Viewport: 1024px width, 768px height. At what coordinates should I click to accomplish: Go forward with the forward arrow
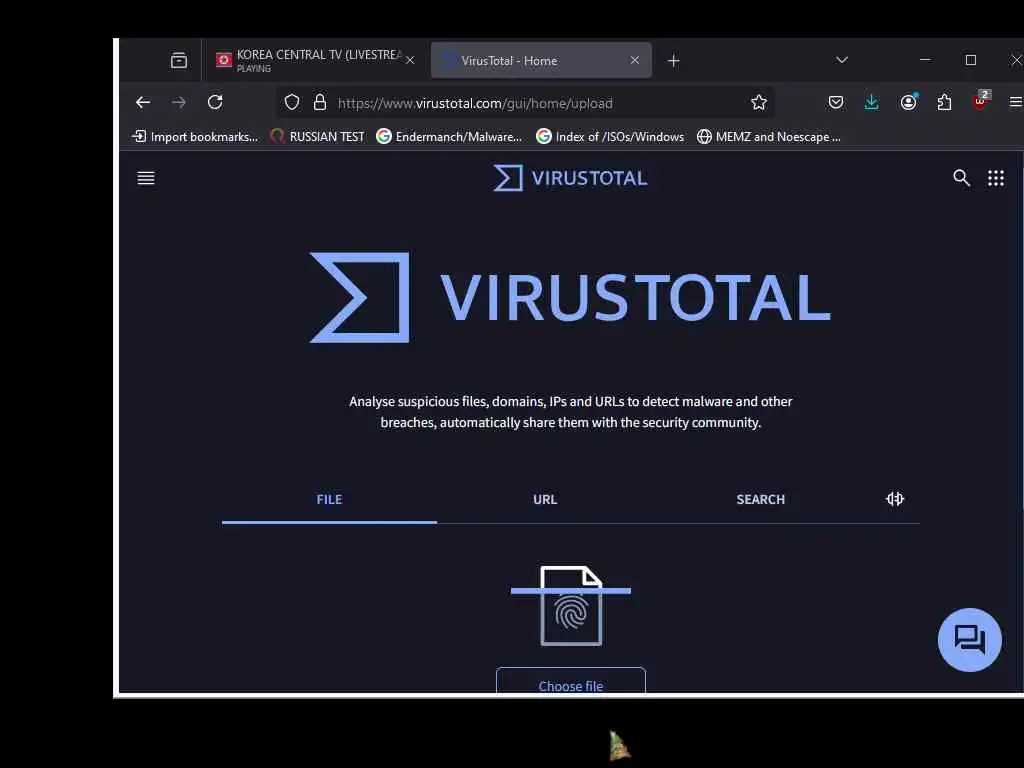(178, 103)
